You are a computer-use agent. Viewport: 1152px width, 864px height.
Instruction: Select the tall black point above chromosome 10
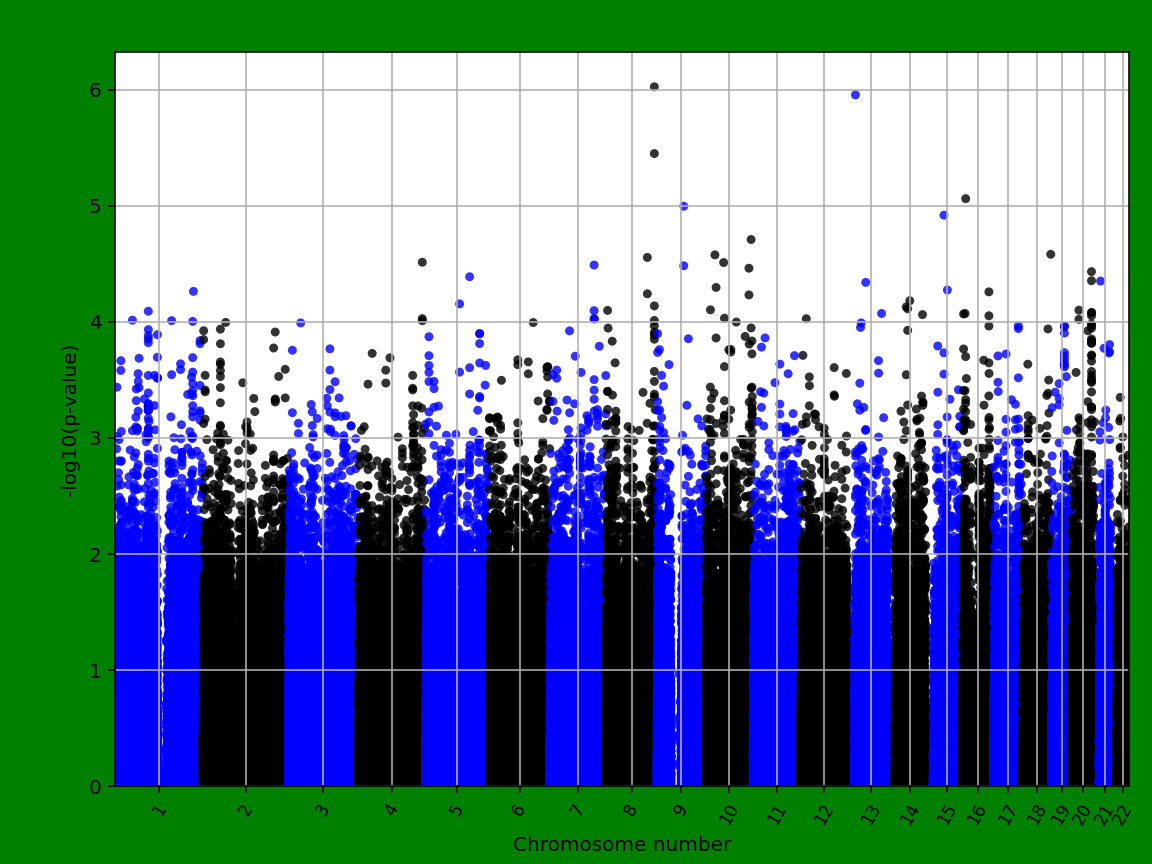click(x=751, y=239)
